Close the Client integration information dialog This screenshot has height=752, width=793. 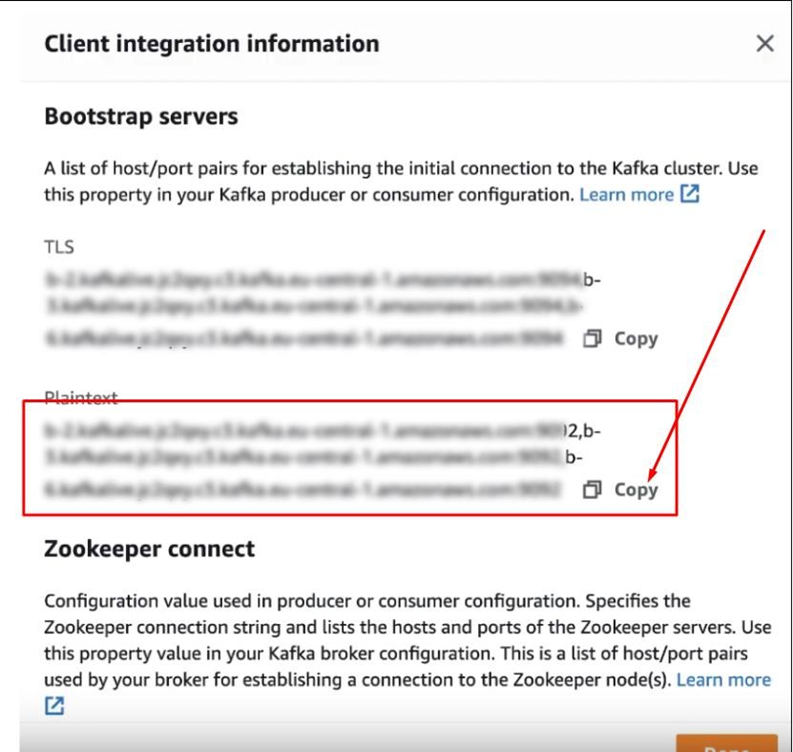tap(765, 44)
